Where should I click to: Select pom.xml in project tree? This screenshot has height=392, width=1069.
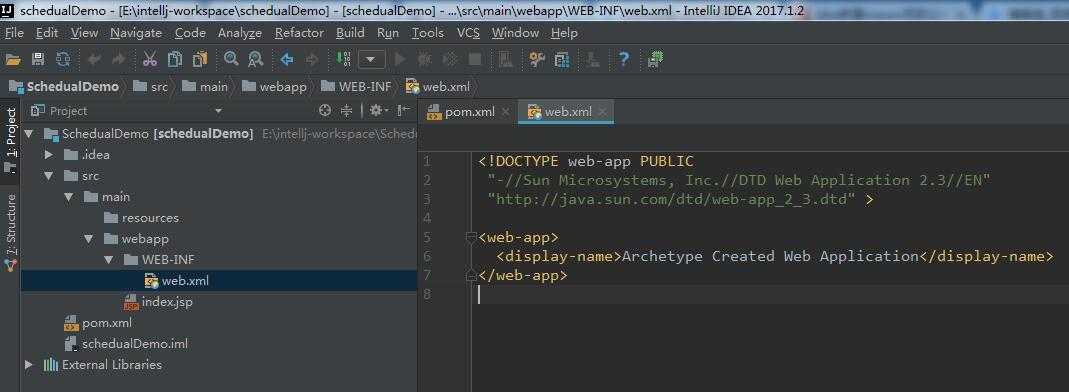point(97,323)
